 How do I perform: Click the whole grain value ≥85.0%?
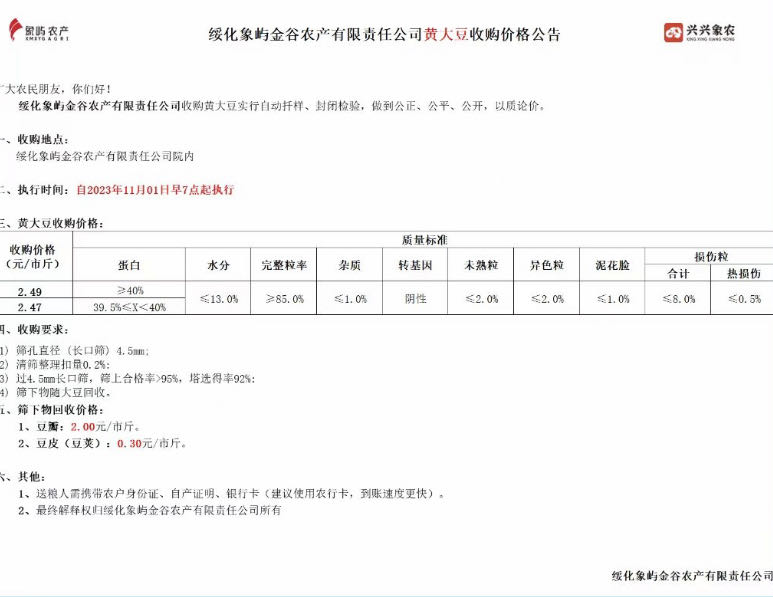point(284,299)
